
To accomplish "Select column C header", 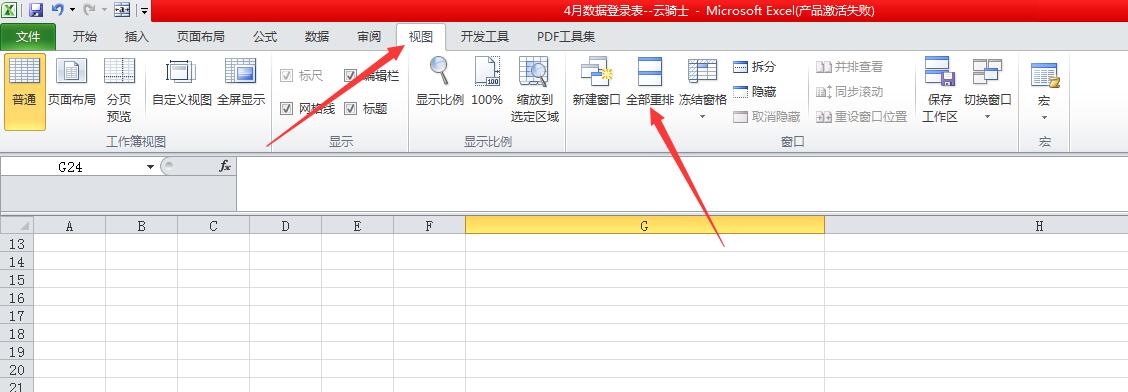I will pyautogui.click(x=214, y=225).
